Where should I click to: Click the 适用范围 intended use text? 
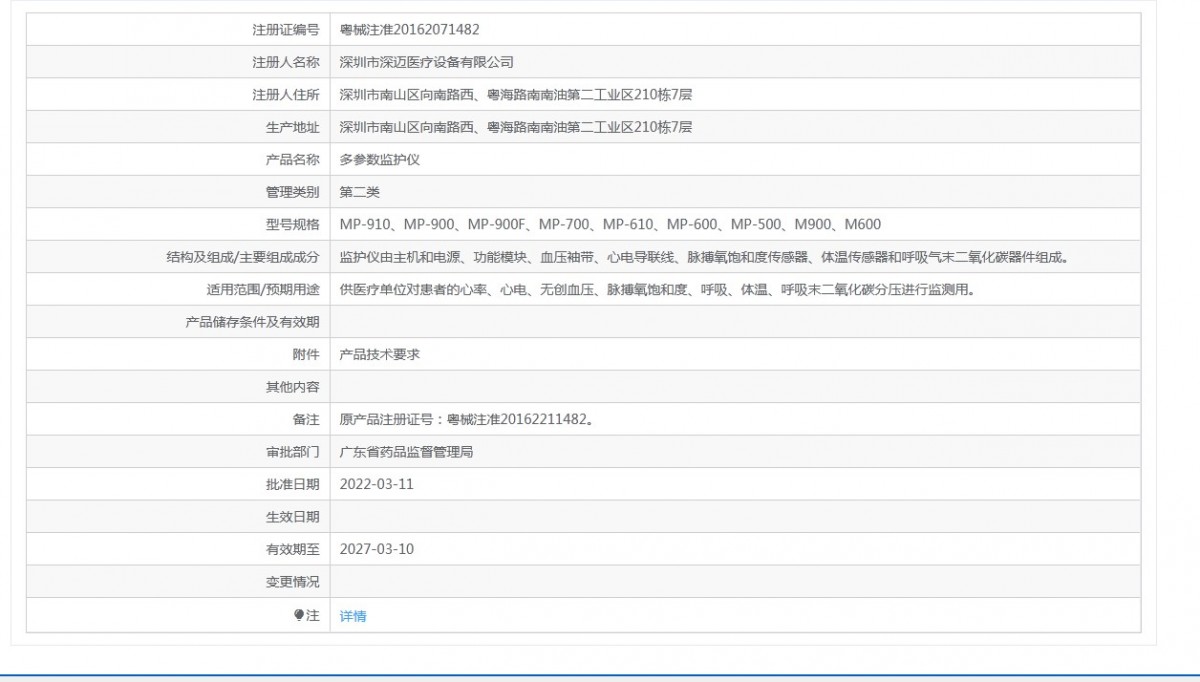pos(657,290)
